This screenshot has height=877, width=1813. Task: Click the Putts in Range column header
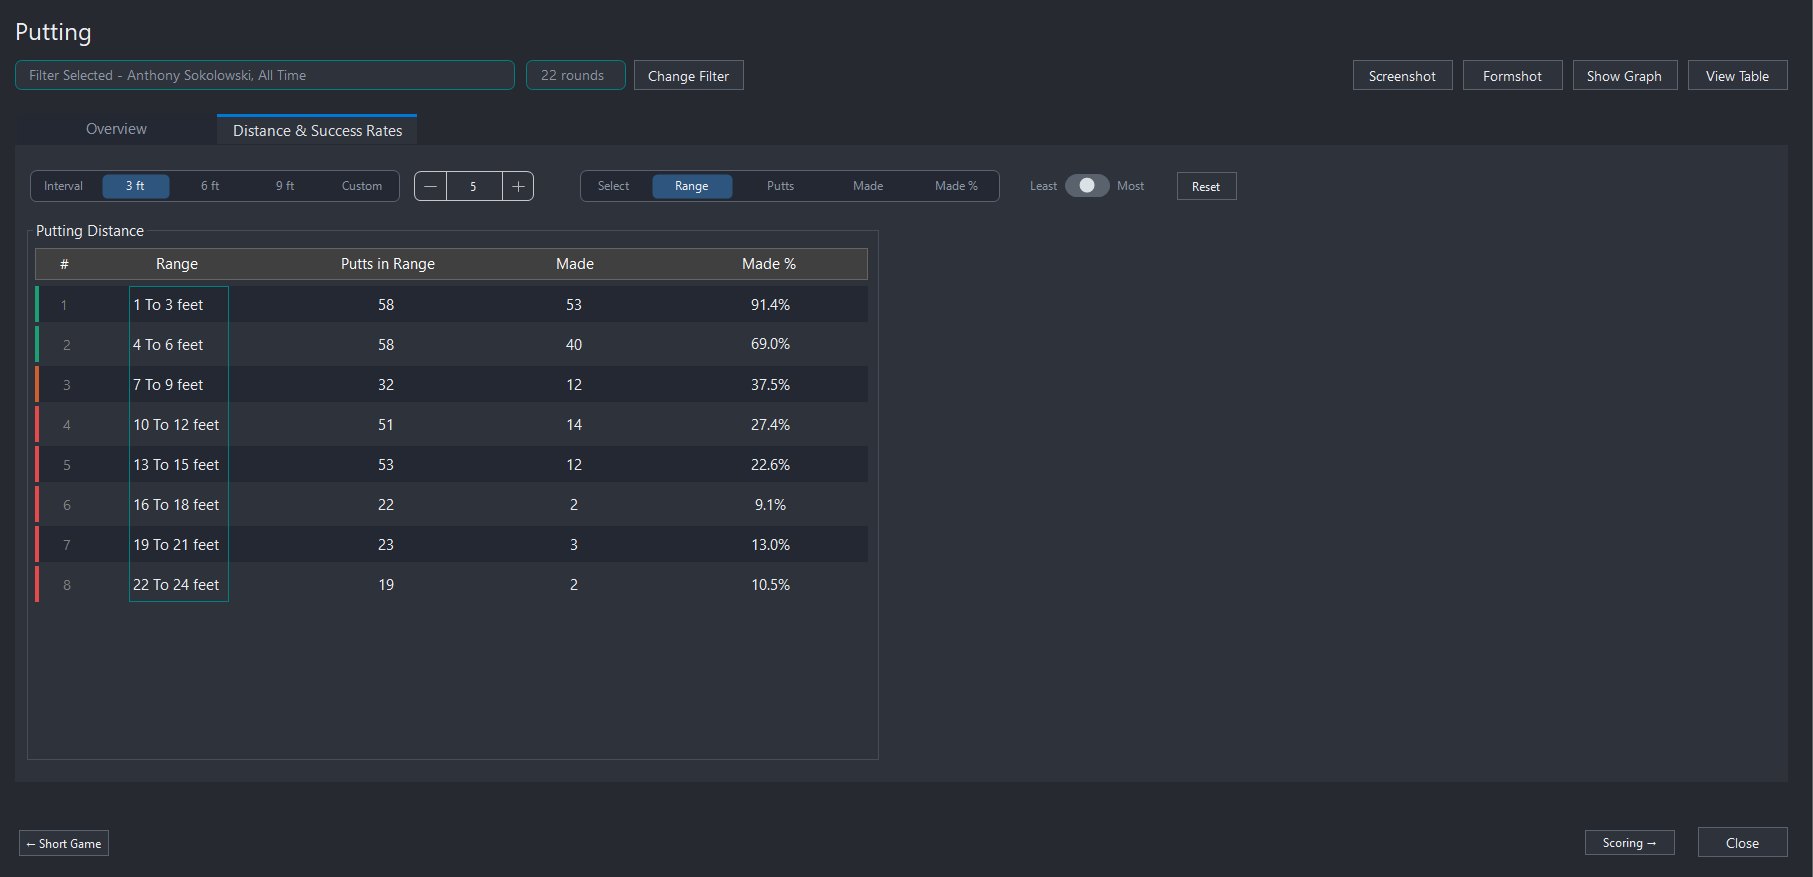[x=388, y=264]
